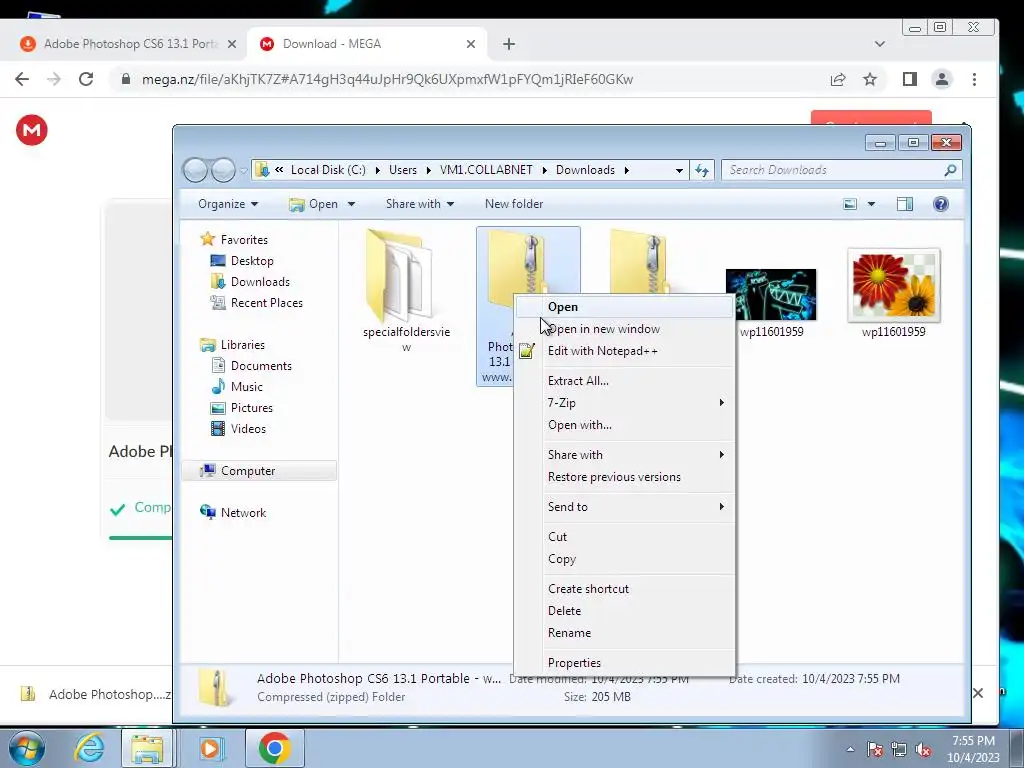Open Downloads in navigation pane
1024x768 pixels.
259,282
